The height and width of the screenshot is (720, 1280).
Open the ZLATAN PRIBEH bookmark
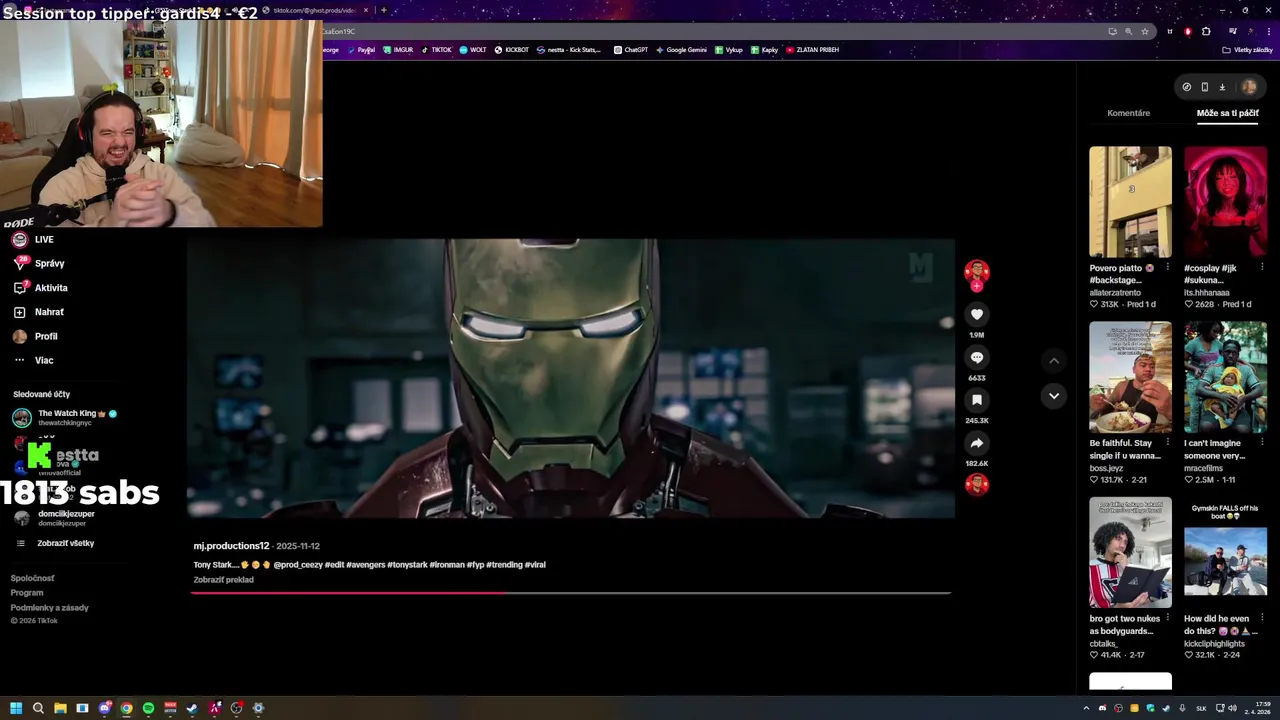pos(812,50)
